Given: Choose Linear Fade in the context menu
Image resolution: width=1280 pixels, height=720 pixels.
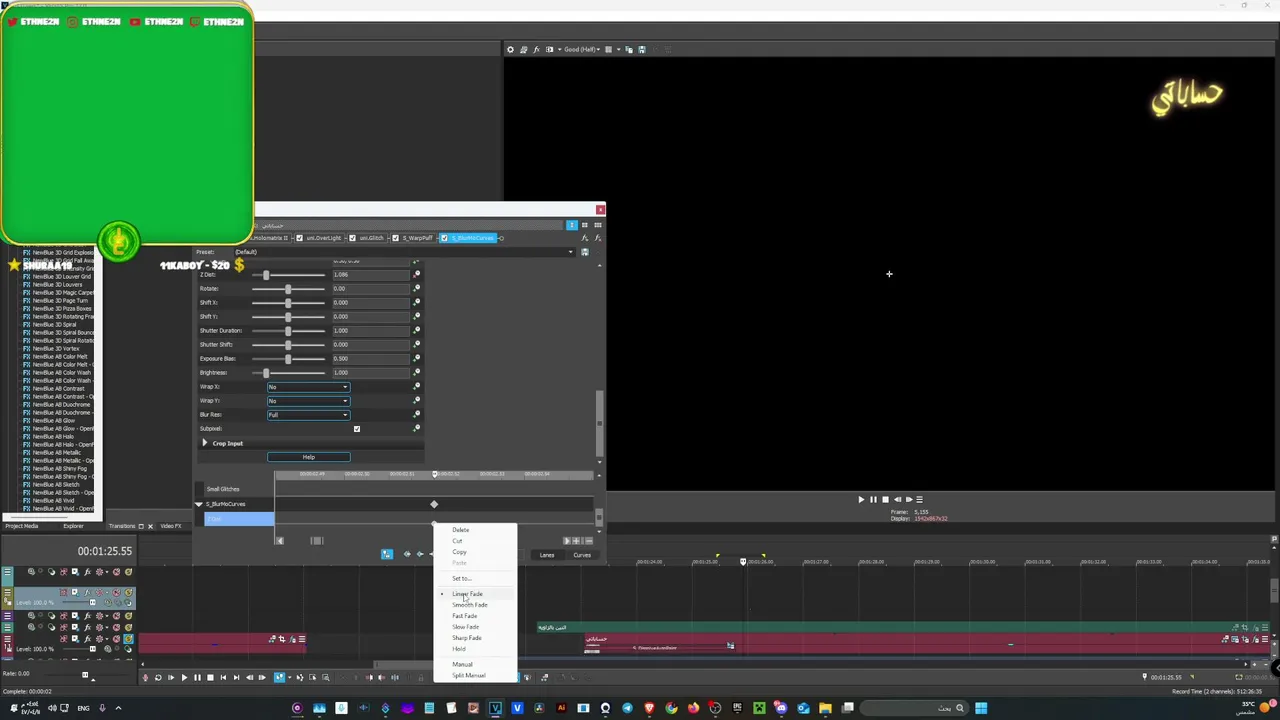Looking at the screenshot, I should click(467, 594).
